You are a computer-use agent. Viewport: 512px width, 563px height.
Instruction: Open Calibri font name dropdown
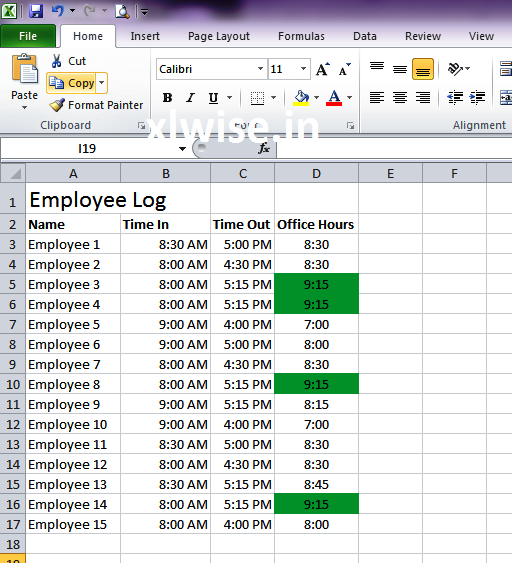click(260, 69)
